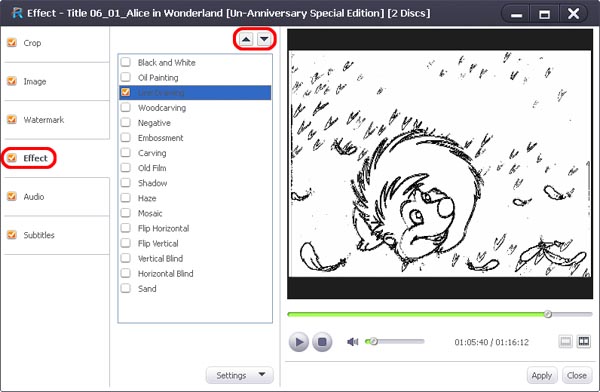
Task: Play the video preview
Action: 298,341
